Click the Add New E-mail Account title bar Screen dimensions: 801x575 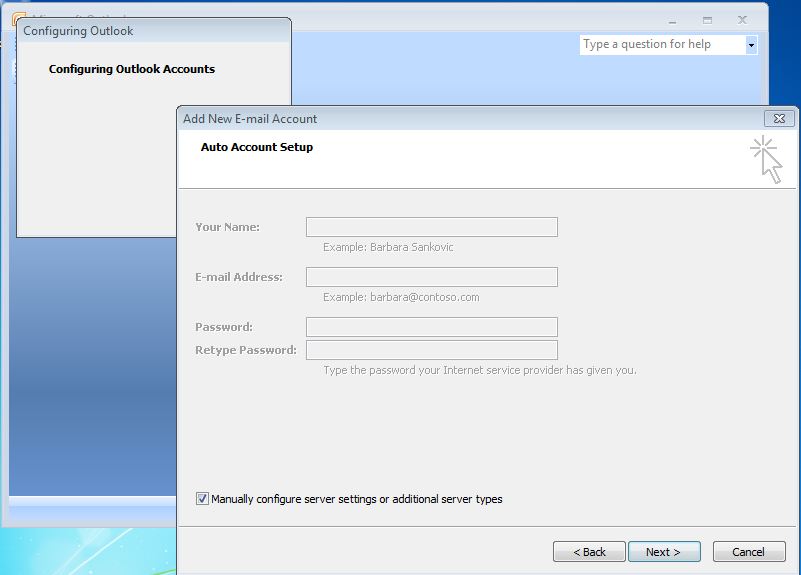[470, 118]
